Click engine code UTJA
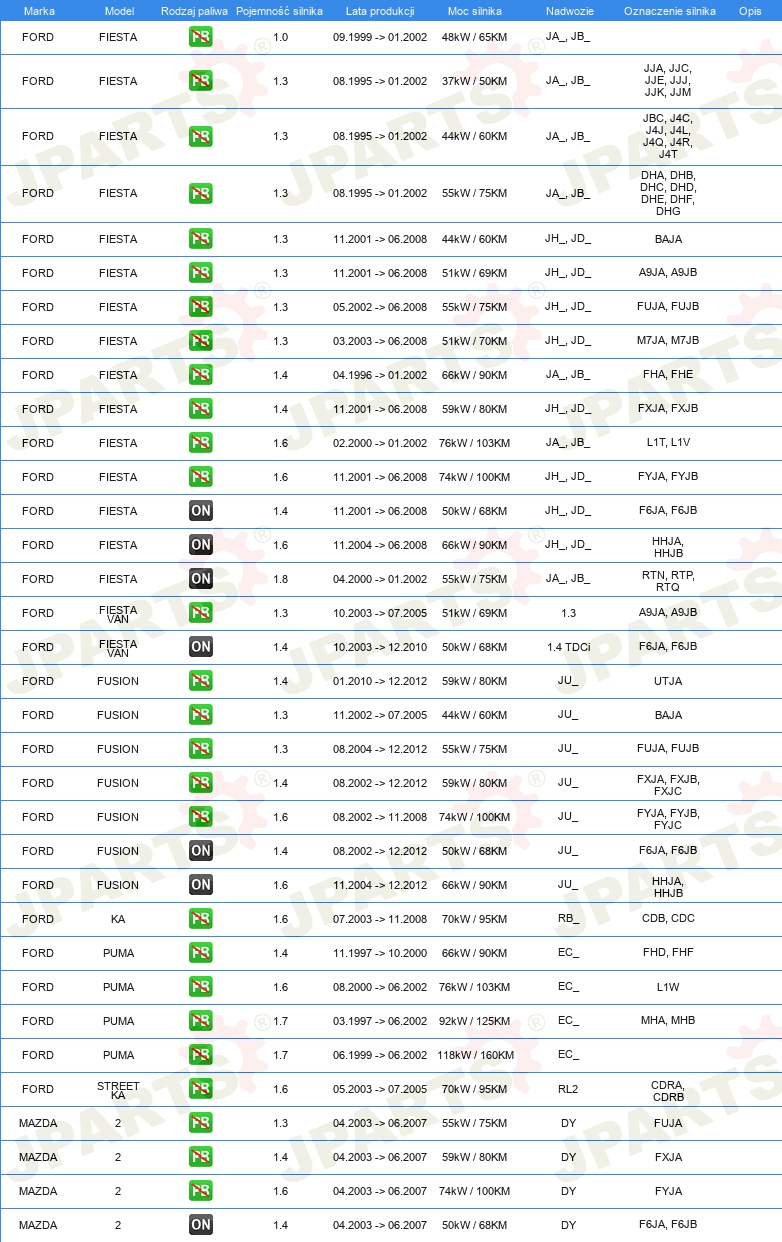The image size is (782, 1242). [x=668, y=681]
